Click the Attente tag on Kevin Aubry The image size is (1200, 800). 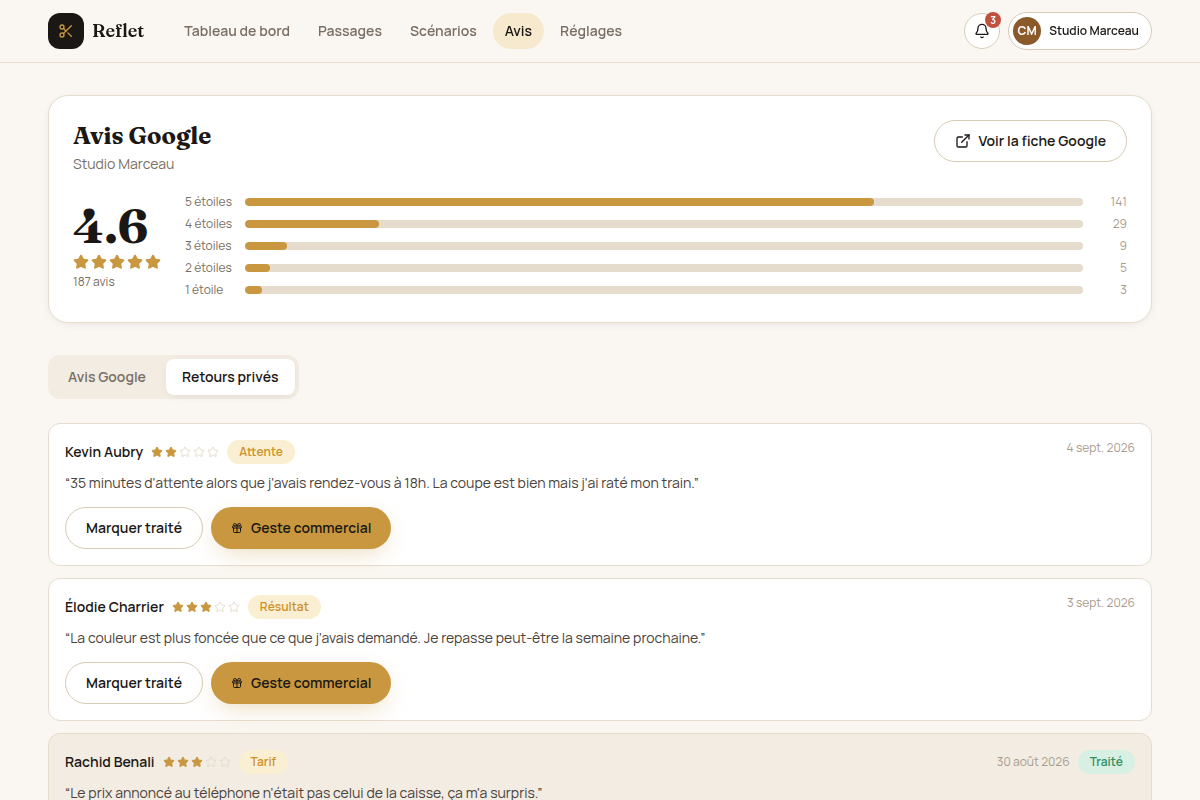click(x=261, y=452)
